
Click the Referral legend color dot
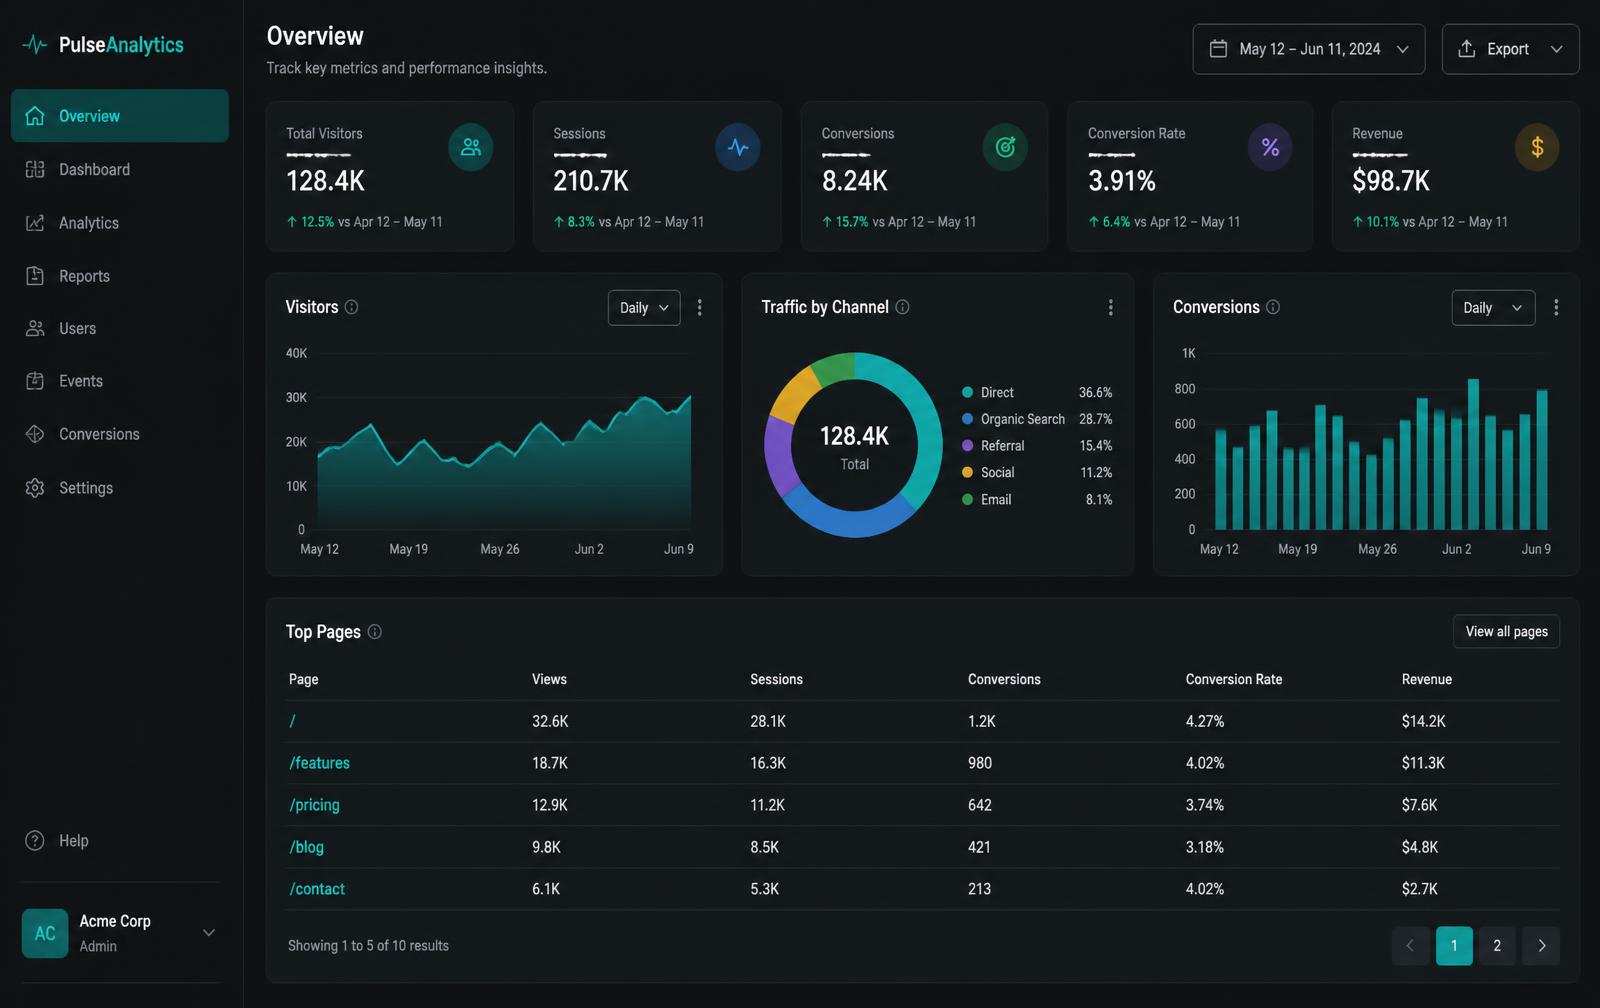tap(967, 446)
